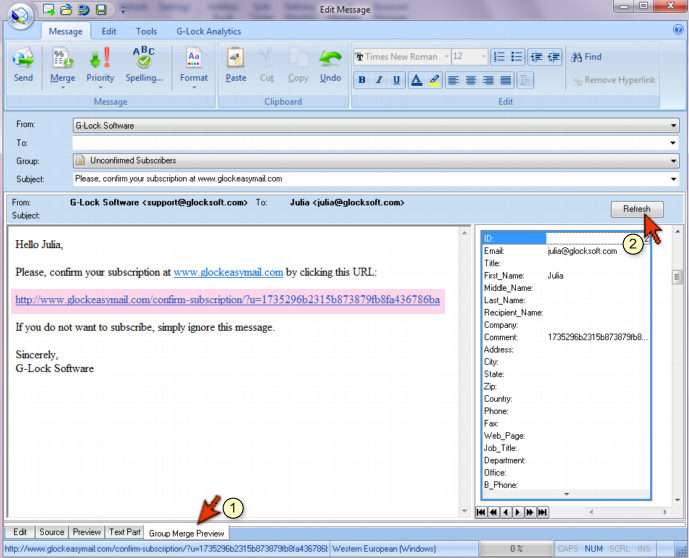Center align the text
Viewport: 689px width, 558px height.
[471, 80]
